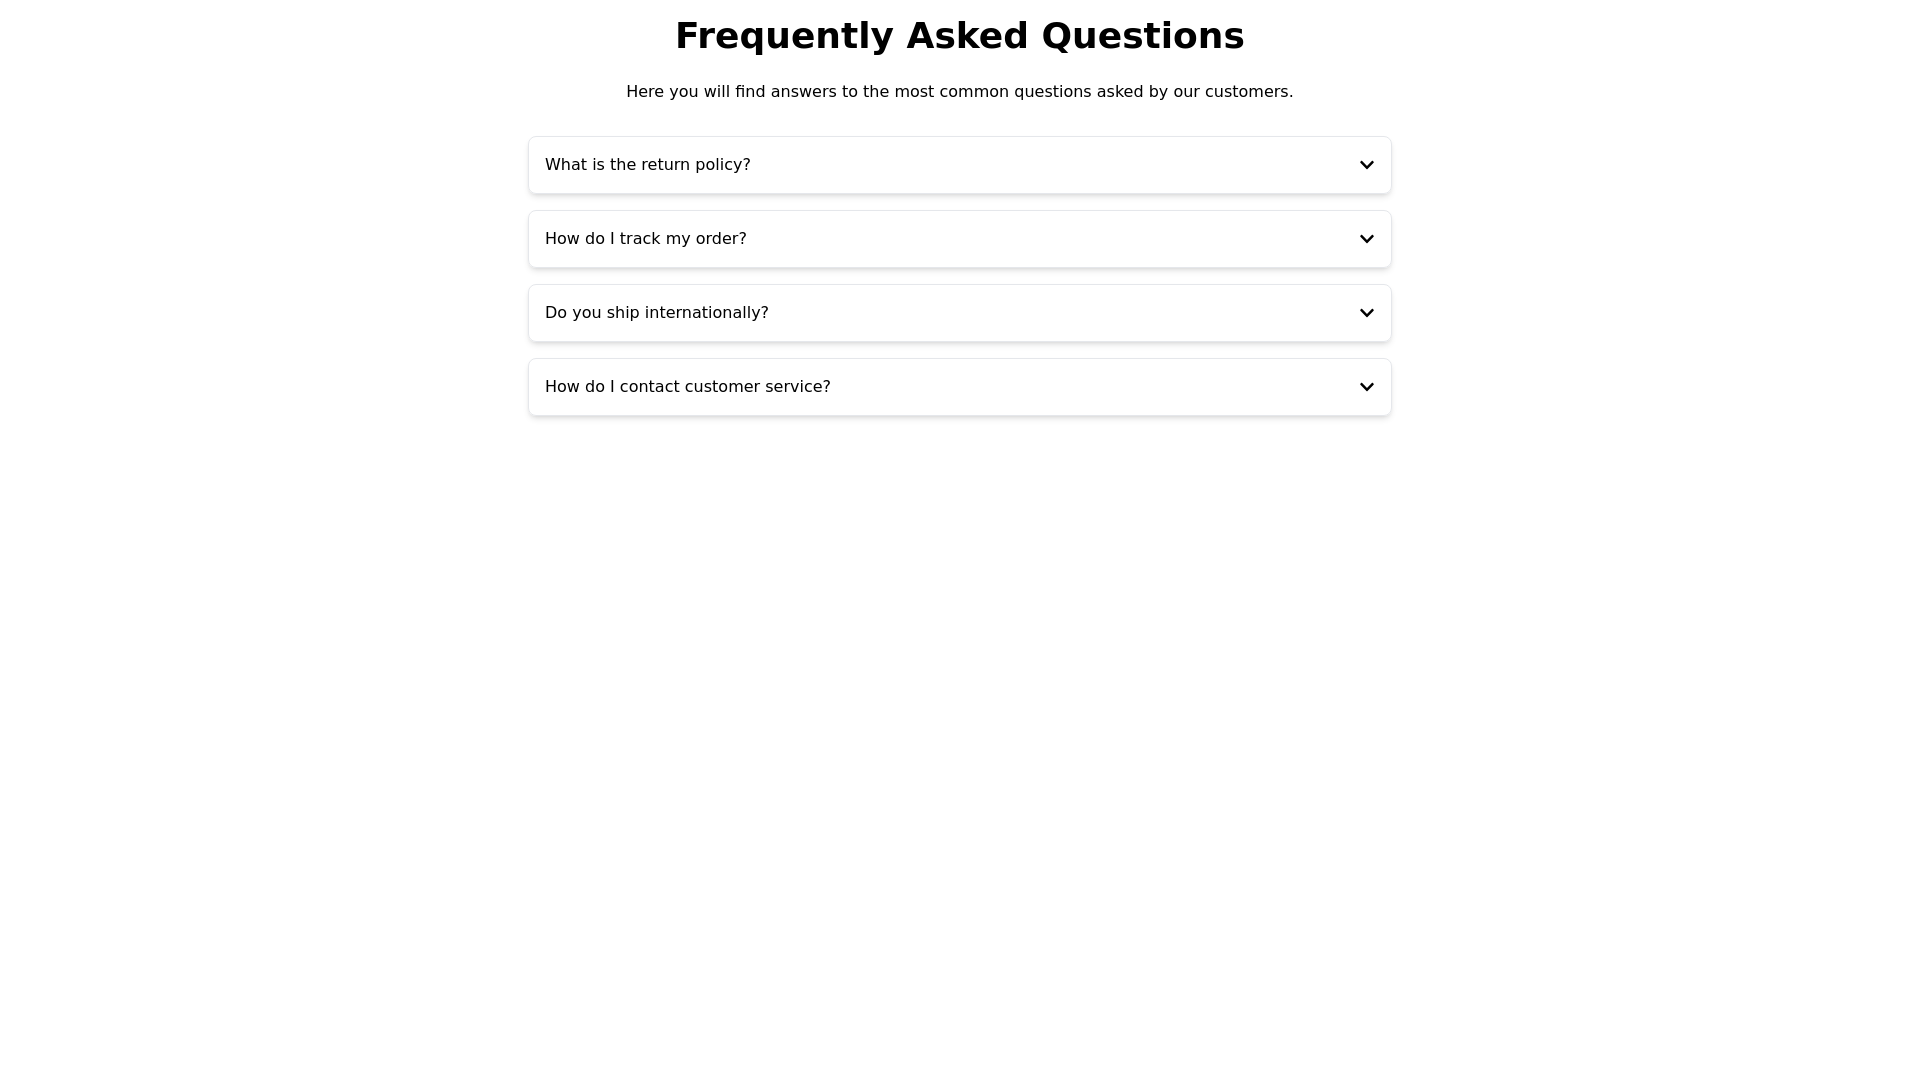
Task: Click the chevron next to the customer service question
Action: coord(1366,387)
